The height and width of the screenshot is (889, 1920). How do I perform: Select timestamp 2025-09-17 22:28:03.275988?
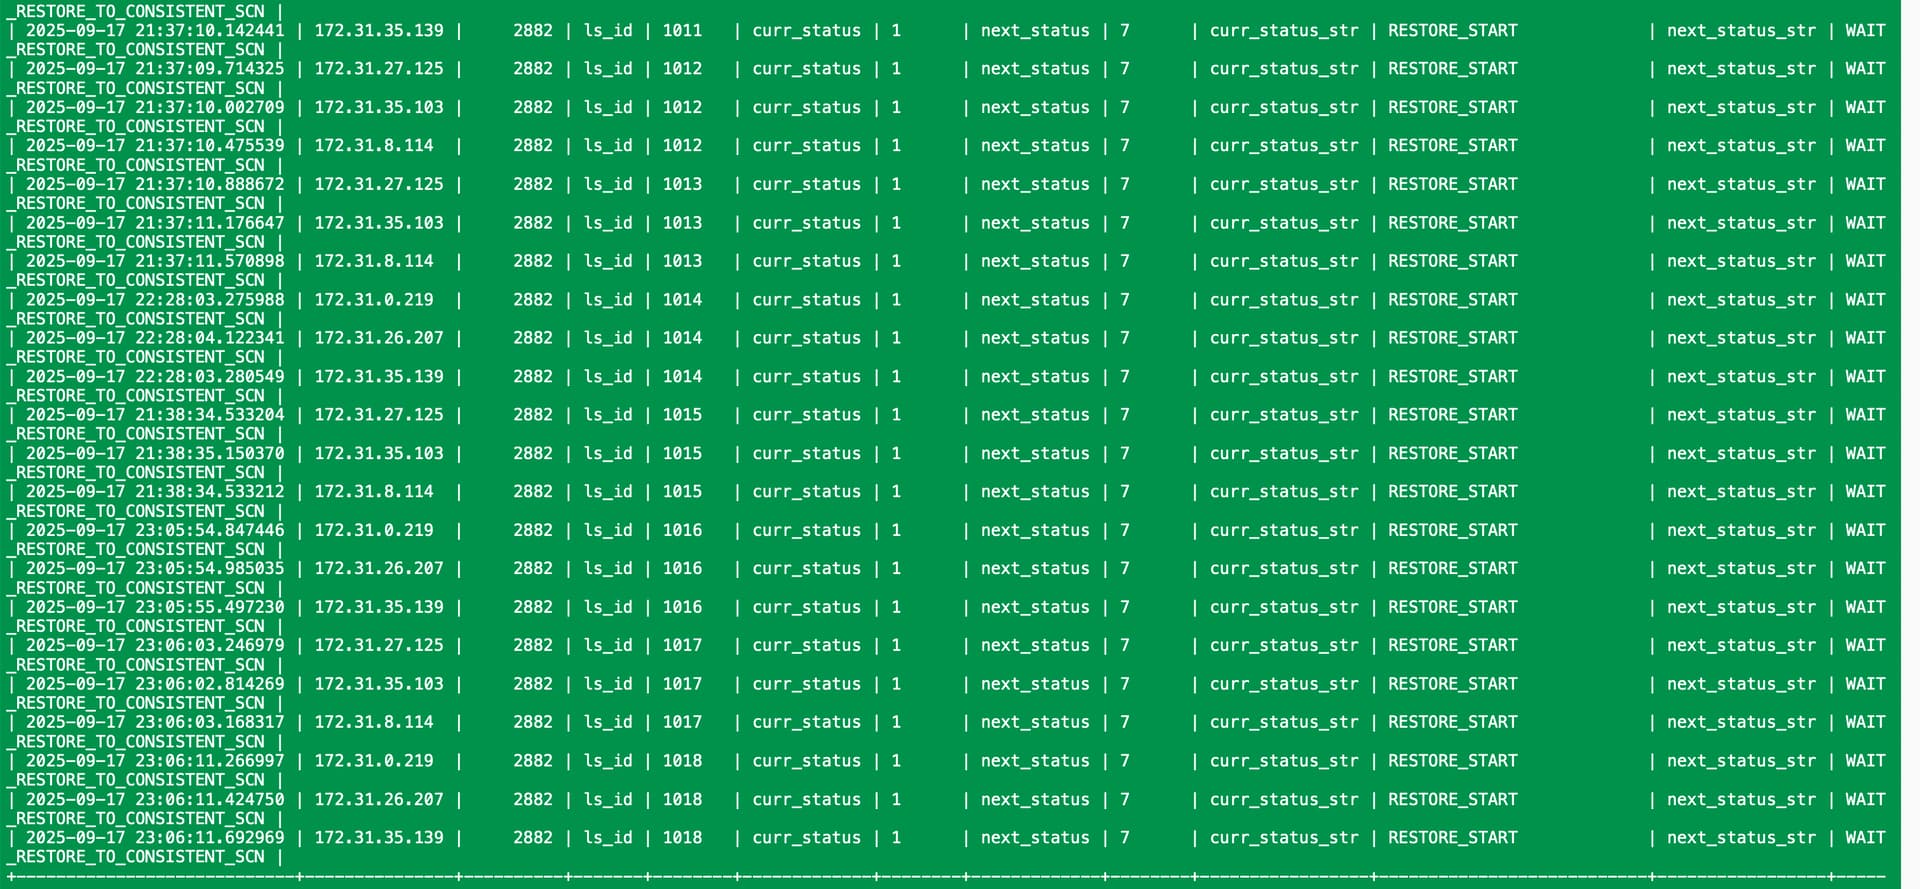coord(155,300)
